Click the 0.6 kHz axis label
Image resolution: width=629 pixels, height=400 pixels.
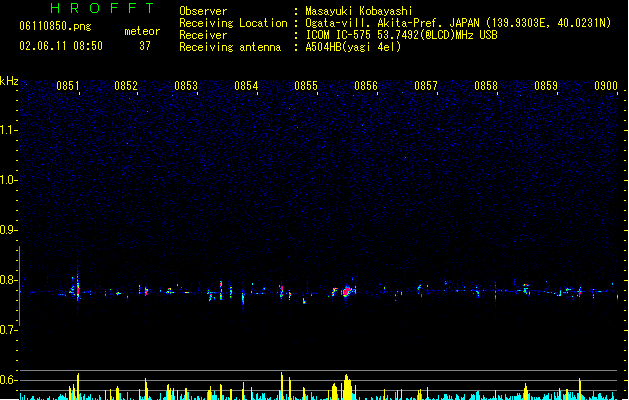coord(8,380)
